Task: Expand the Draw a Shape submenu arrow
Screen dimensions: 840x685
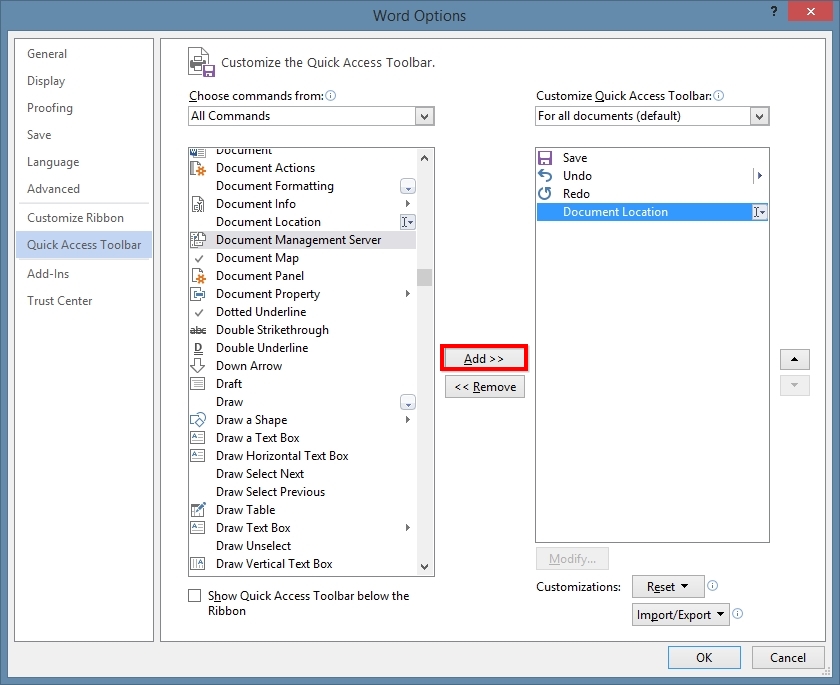Action: 408,419
